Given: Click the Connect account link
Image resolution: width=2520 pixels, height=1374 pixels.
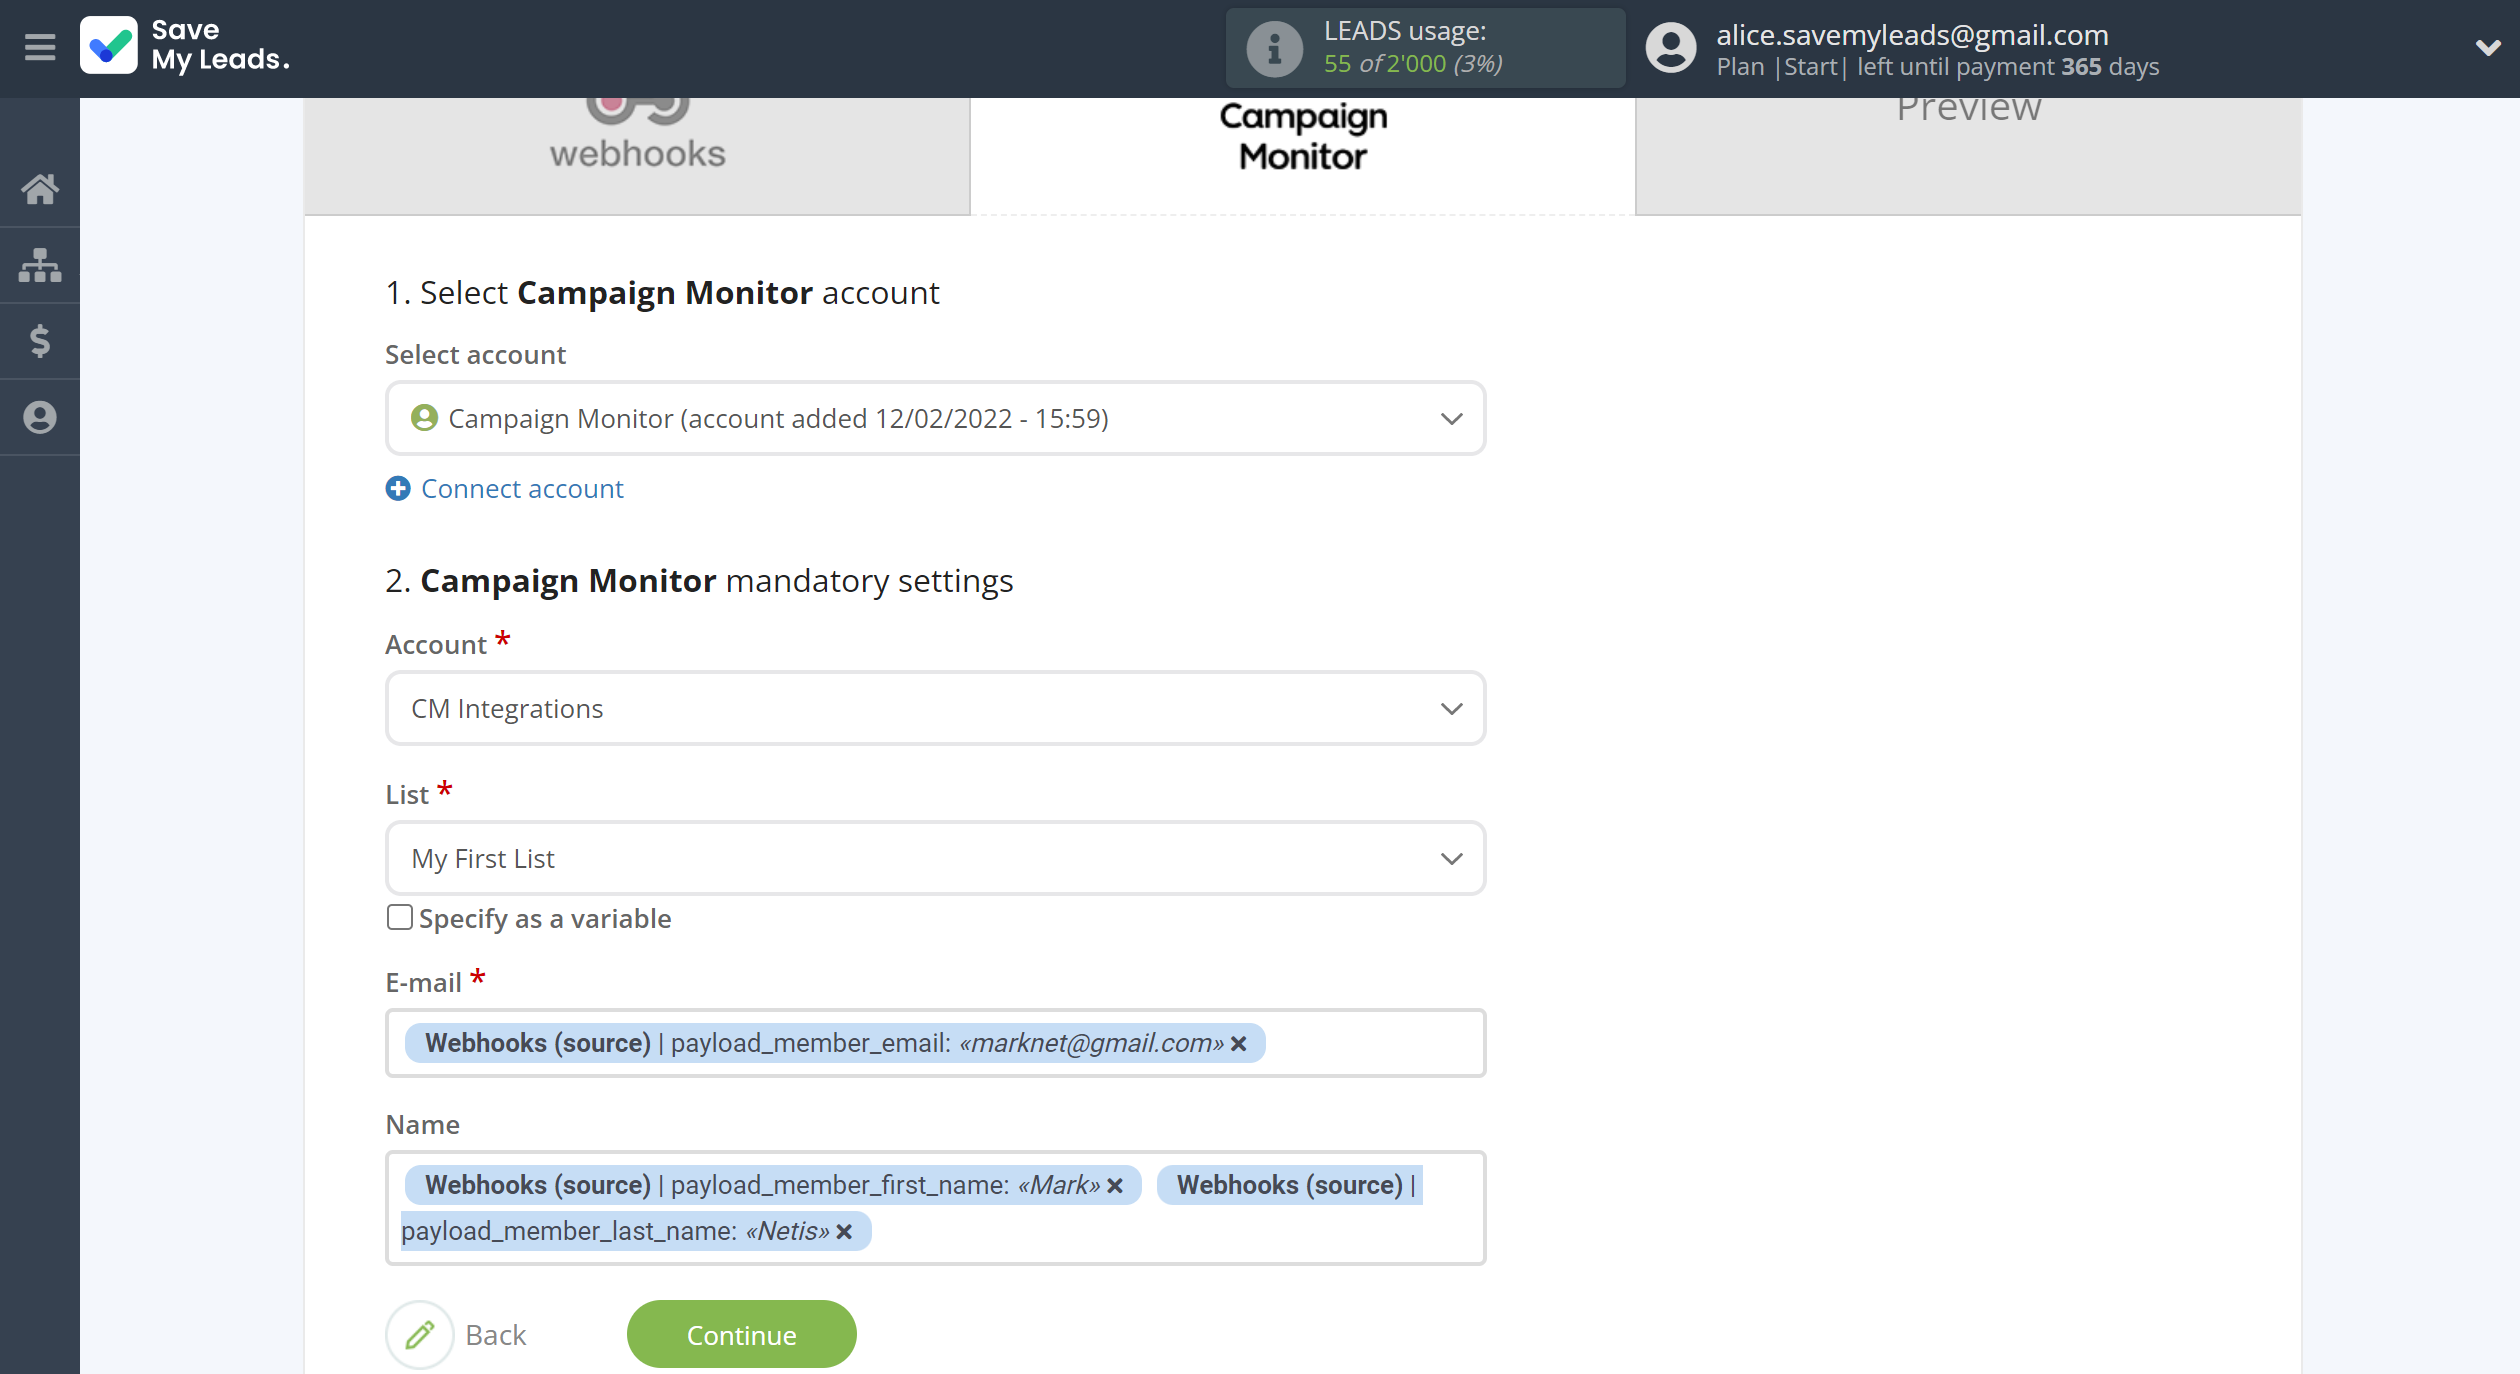Looking at the screenshot, I should 521,489.
